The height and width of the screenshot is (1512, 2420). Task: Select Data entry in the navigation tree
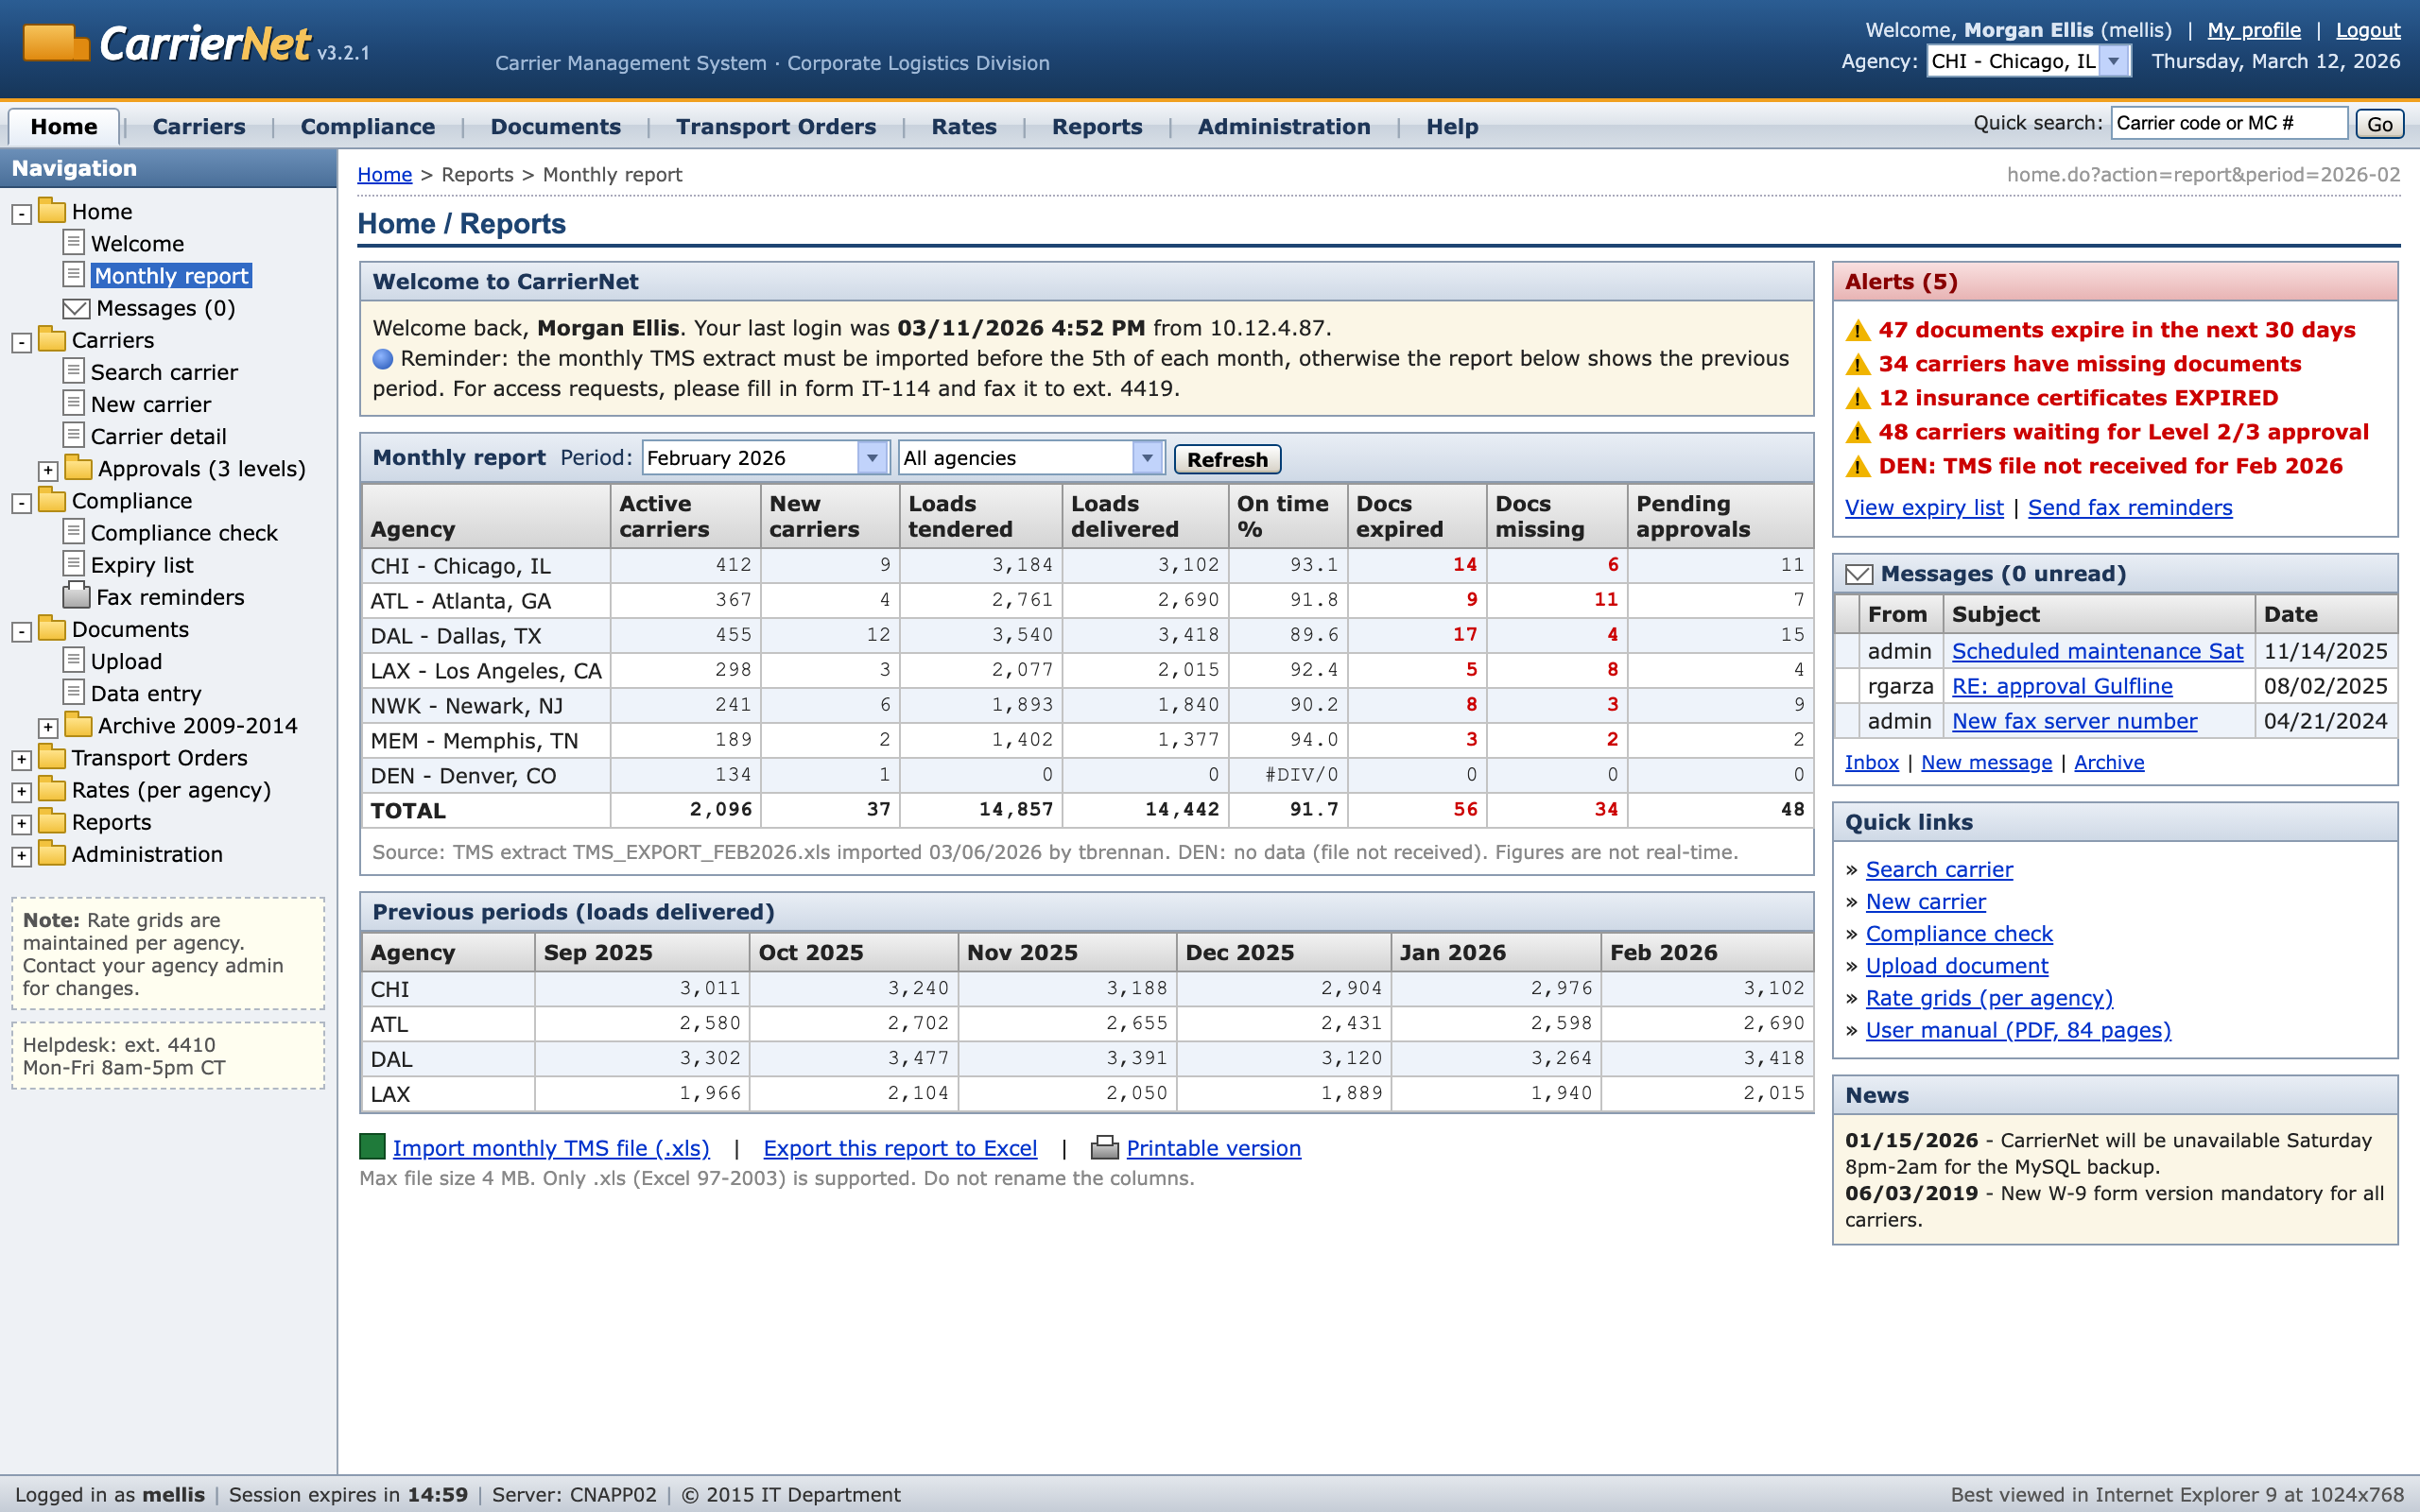(146, 693)
